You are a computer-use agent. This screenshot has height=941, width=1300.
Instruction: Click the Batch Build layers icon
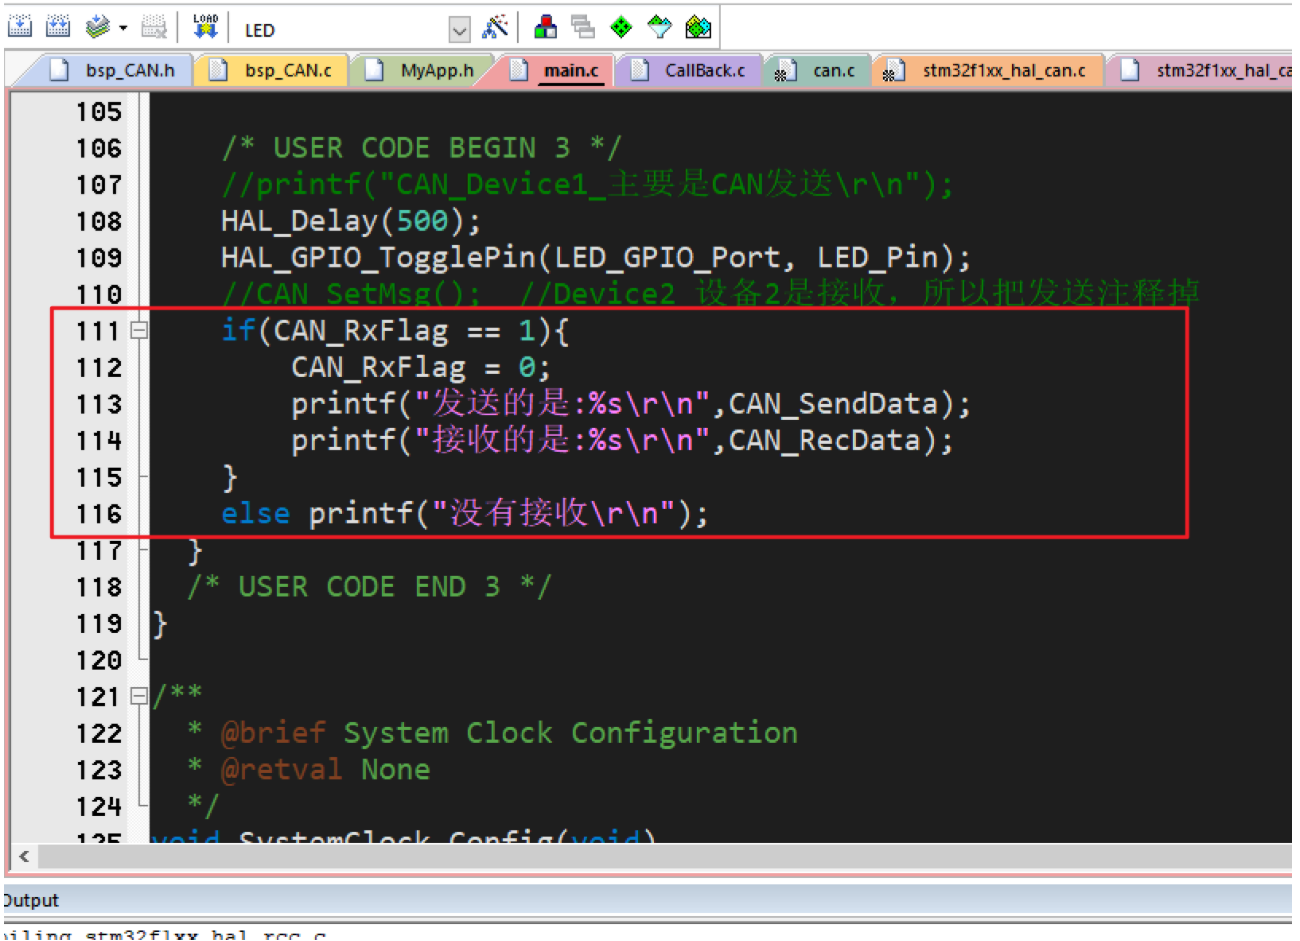point(97,27)
